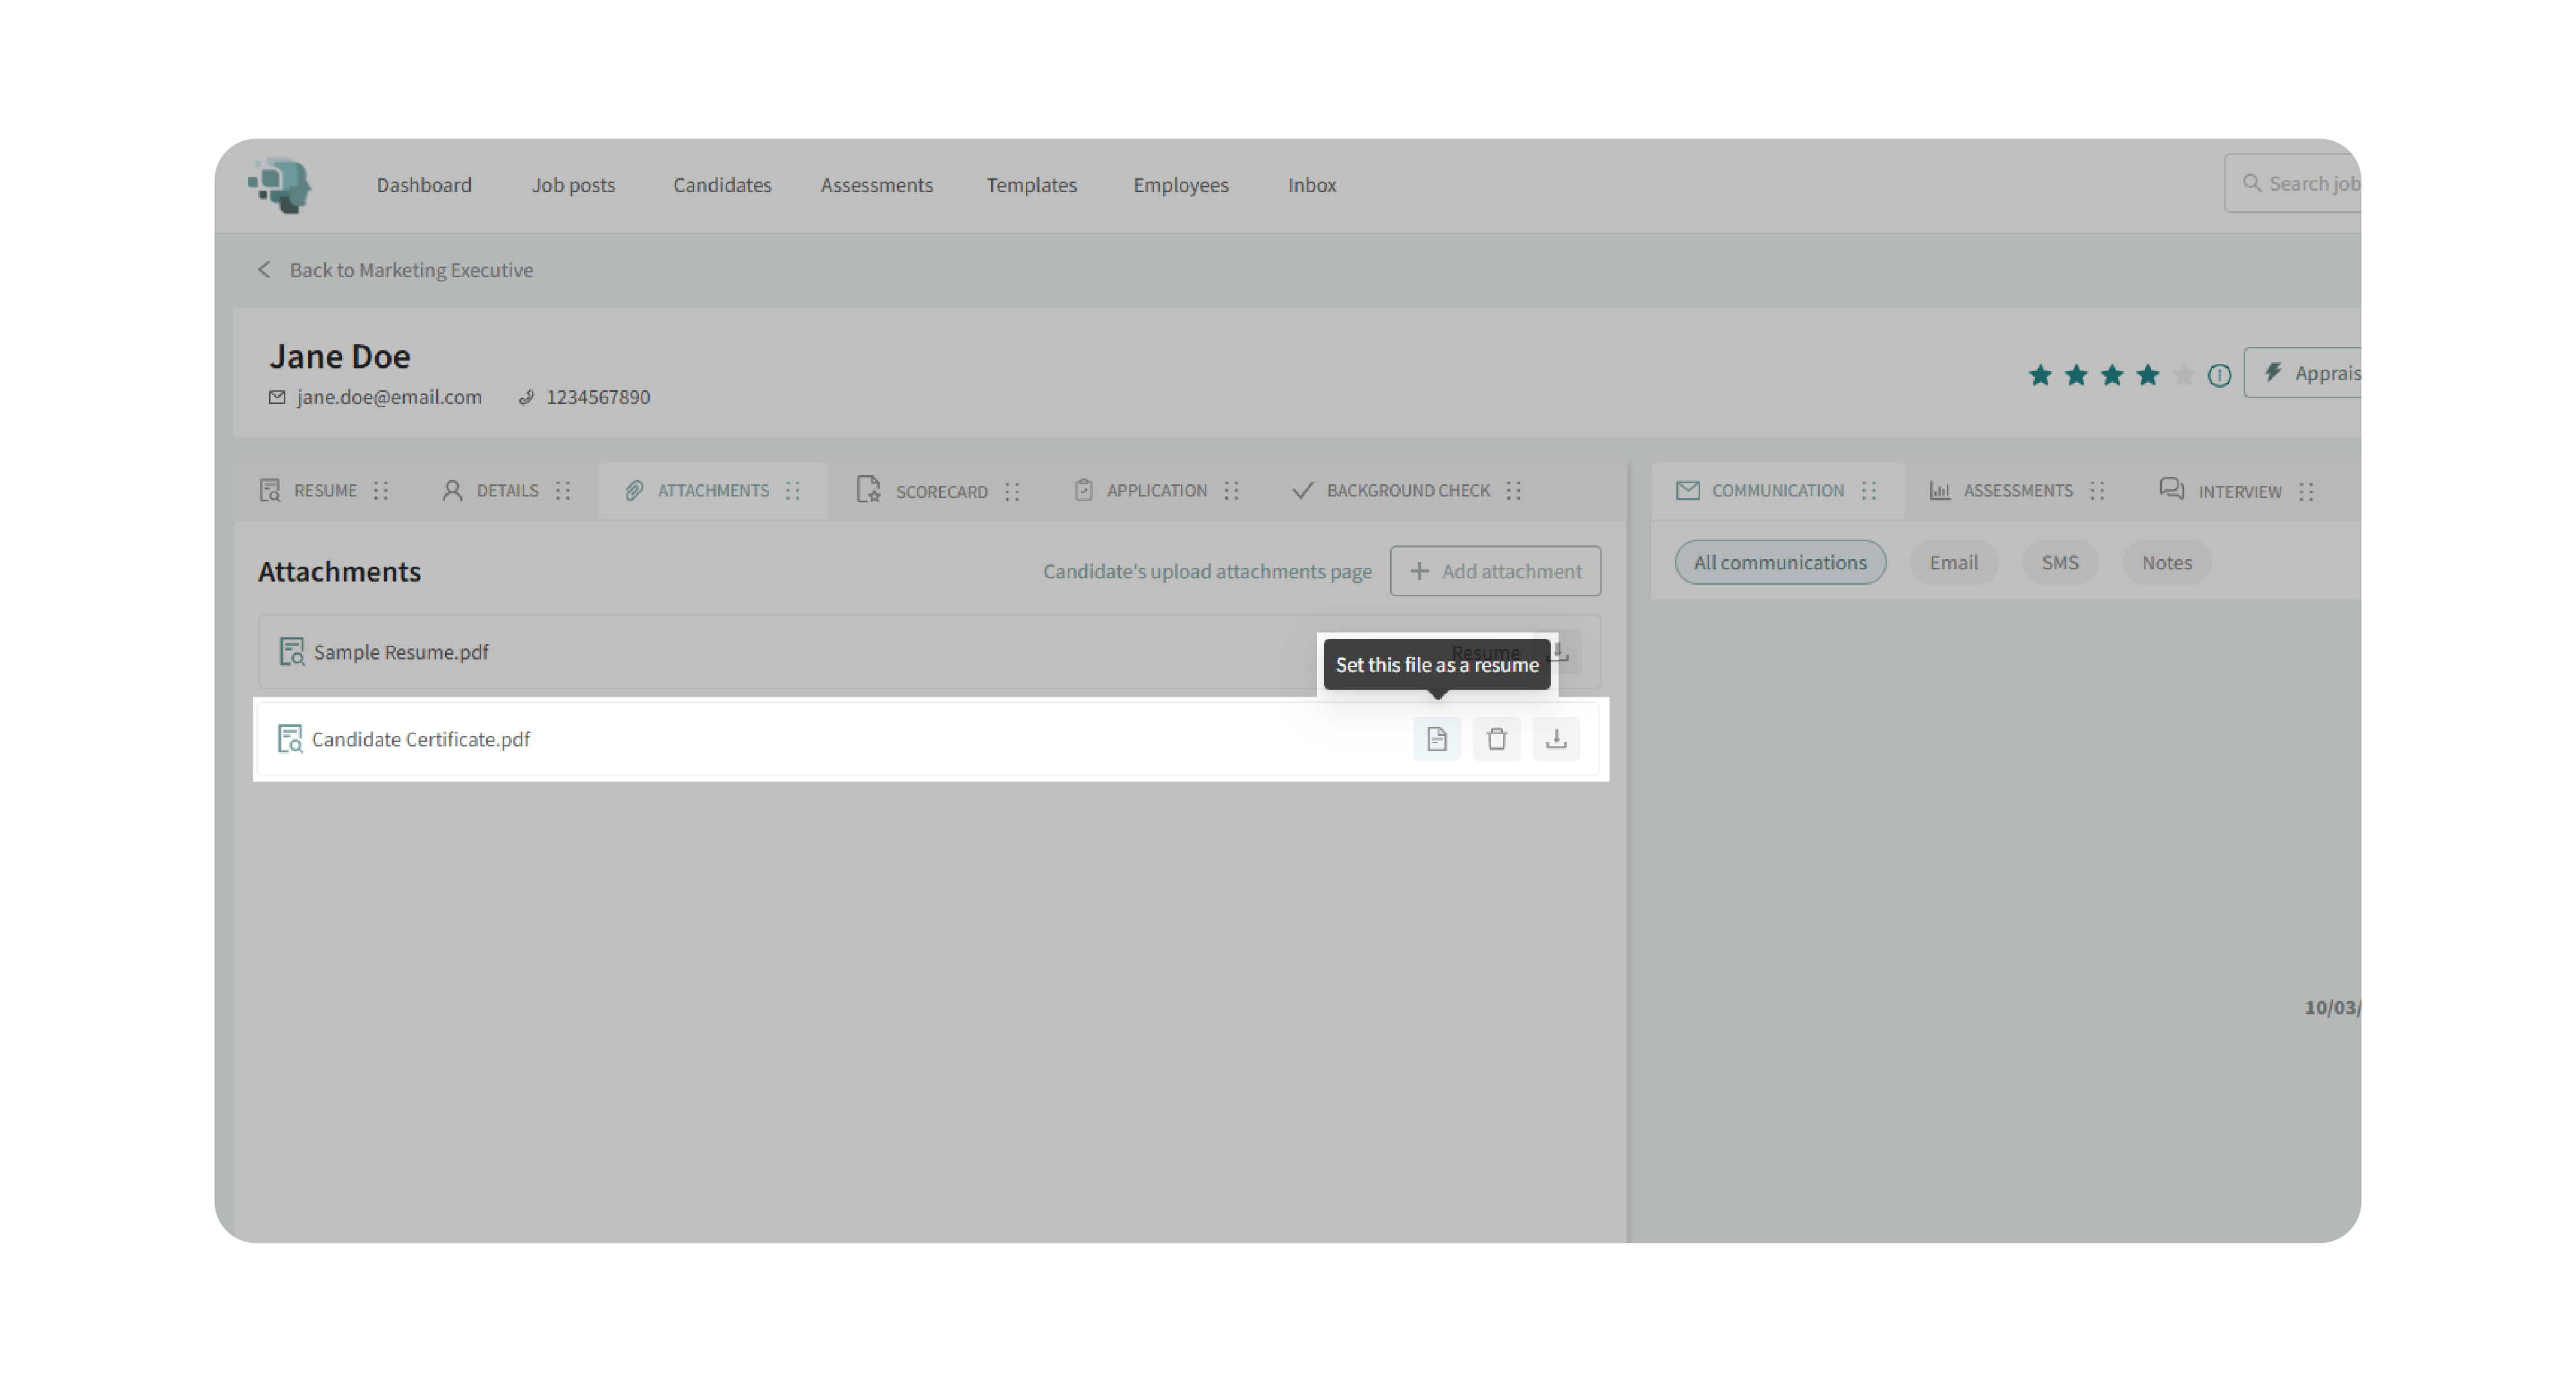The image size is (2576, 1382).
Task: Click the company logo in header
Action: point(280,185)
